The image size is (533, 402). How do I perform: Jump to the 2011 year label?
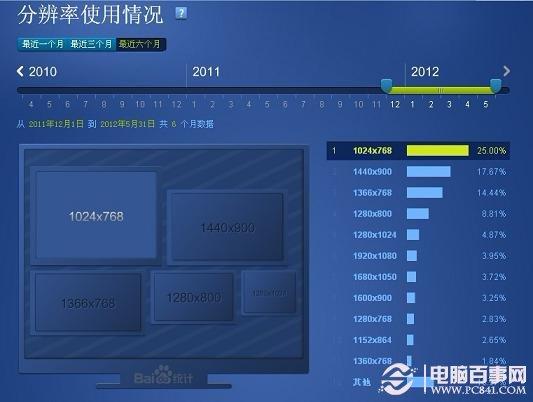coord(206,72)
